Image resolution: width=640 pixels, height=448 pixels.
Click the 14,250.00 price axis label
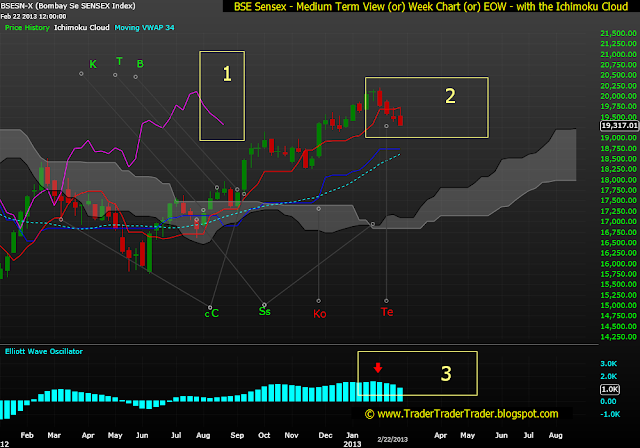coord(618,337)
